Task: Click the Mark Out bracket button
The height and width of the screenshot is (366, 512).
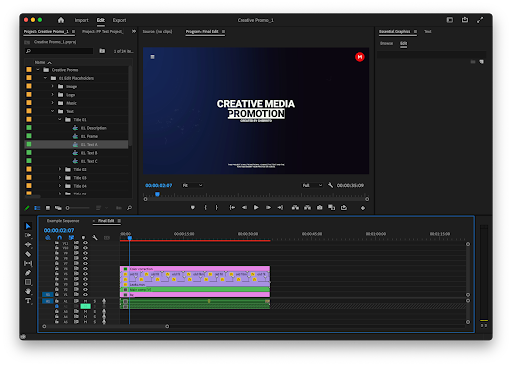Action: [x=217, y=207]
